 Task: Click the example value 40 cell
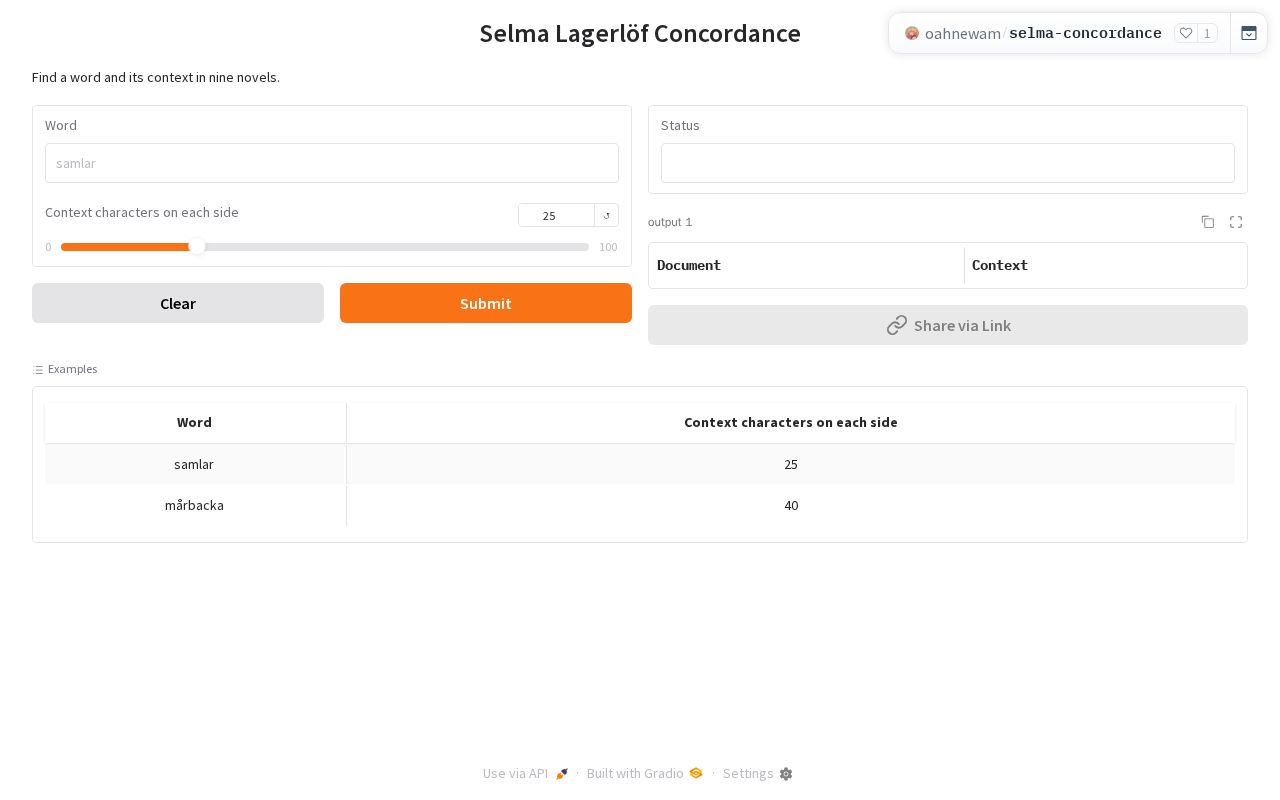[791, 505]
